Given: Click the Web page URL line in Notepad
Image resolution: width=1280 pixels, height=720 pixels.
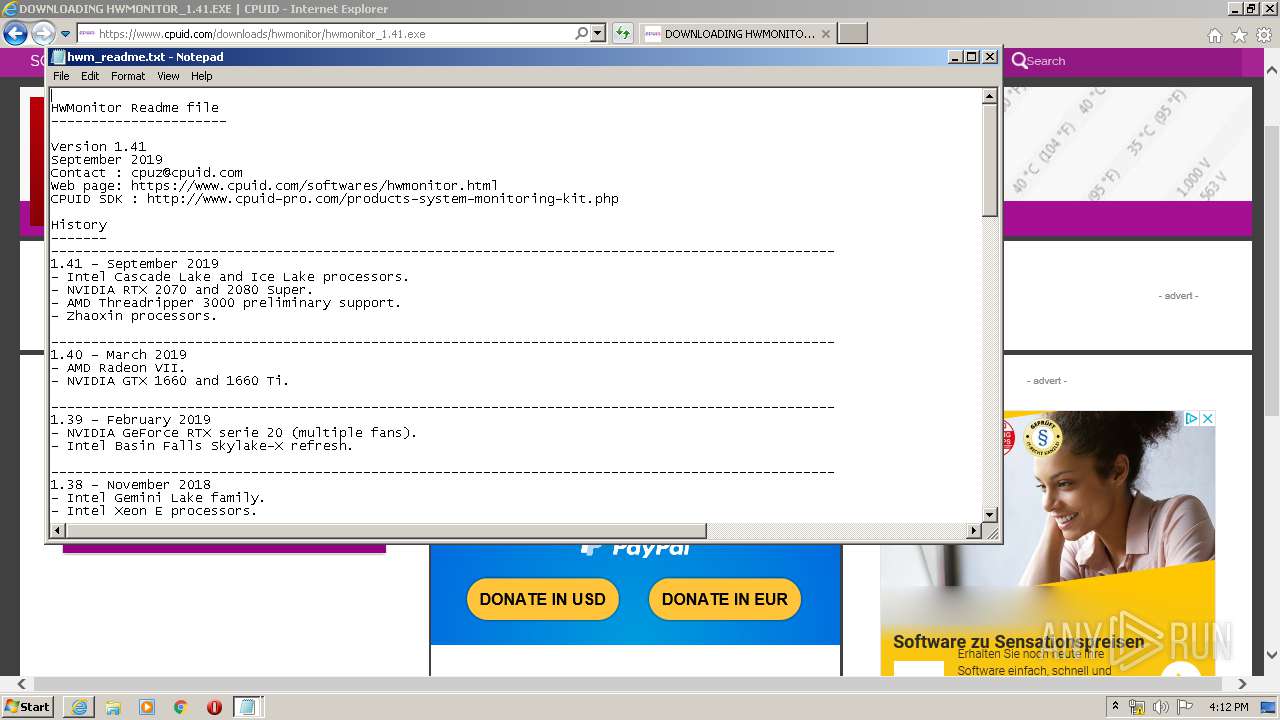Looking at the screenshot, I should tap(275, 186).
